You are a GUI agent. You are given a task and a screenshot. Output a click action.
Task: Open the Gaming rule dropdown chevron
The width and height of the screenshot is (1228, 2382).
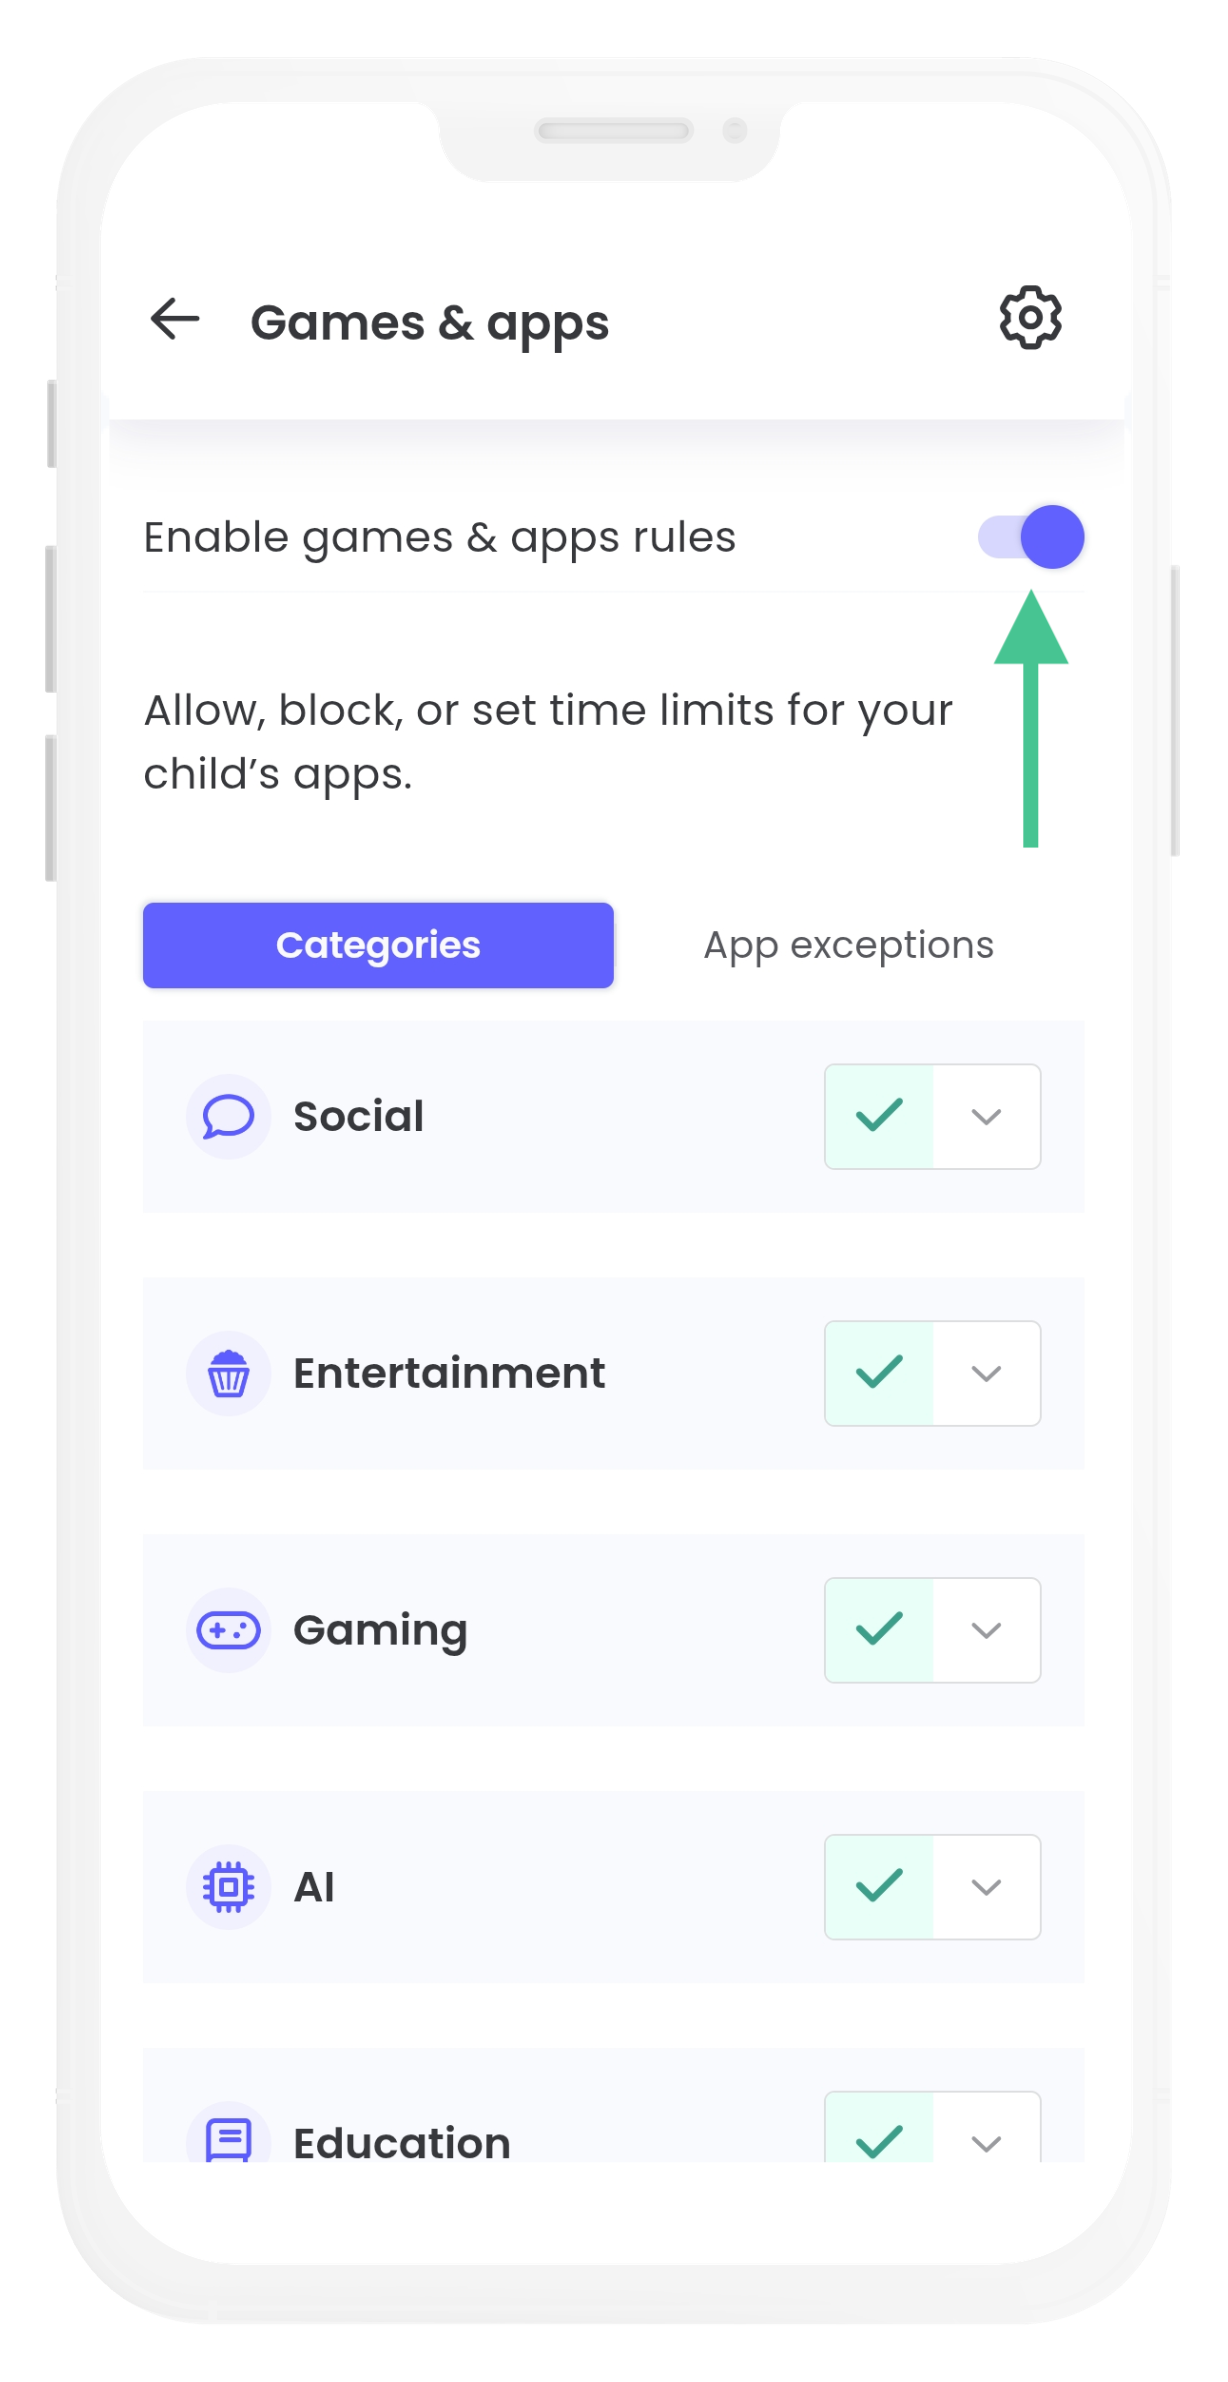point(987,1631)
